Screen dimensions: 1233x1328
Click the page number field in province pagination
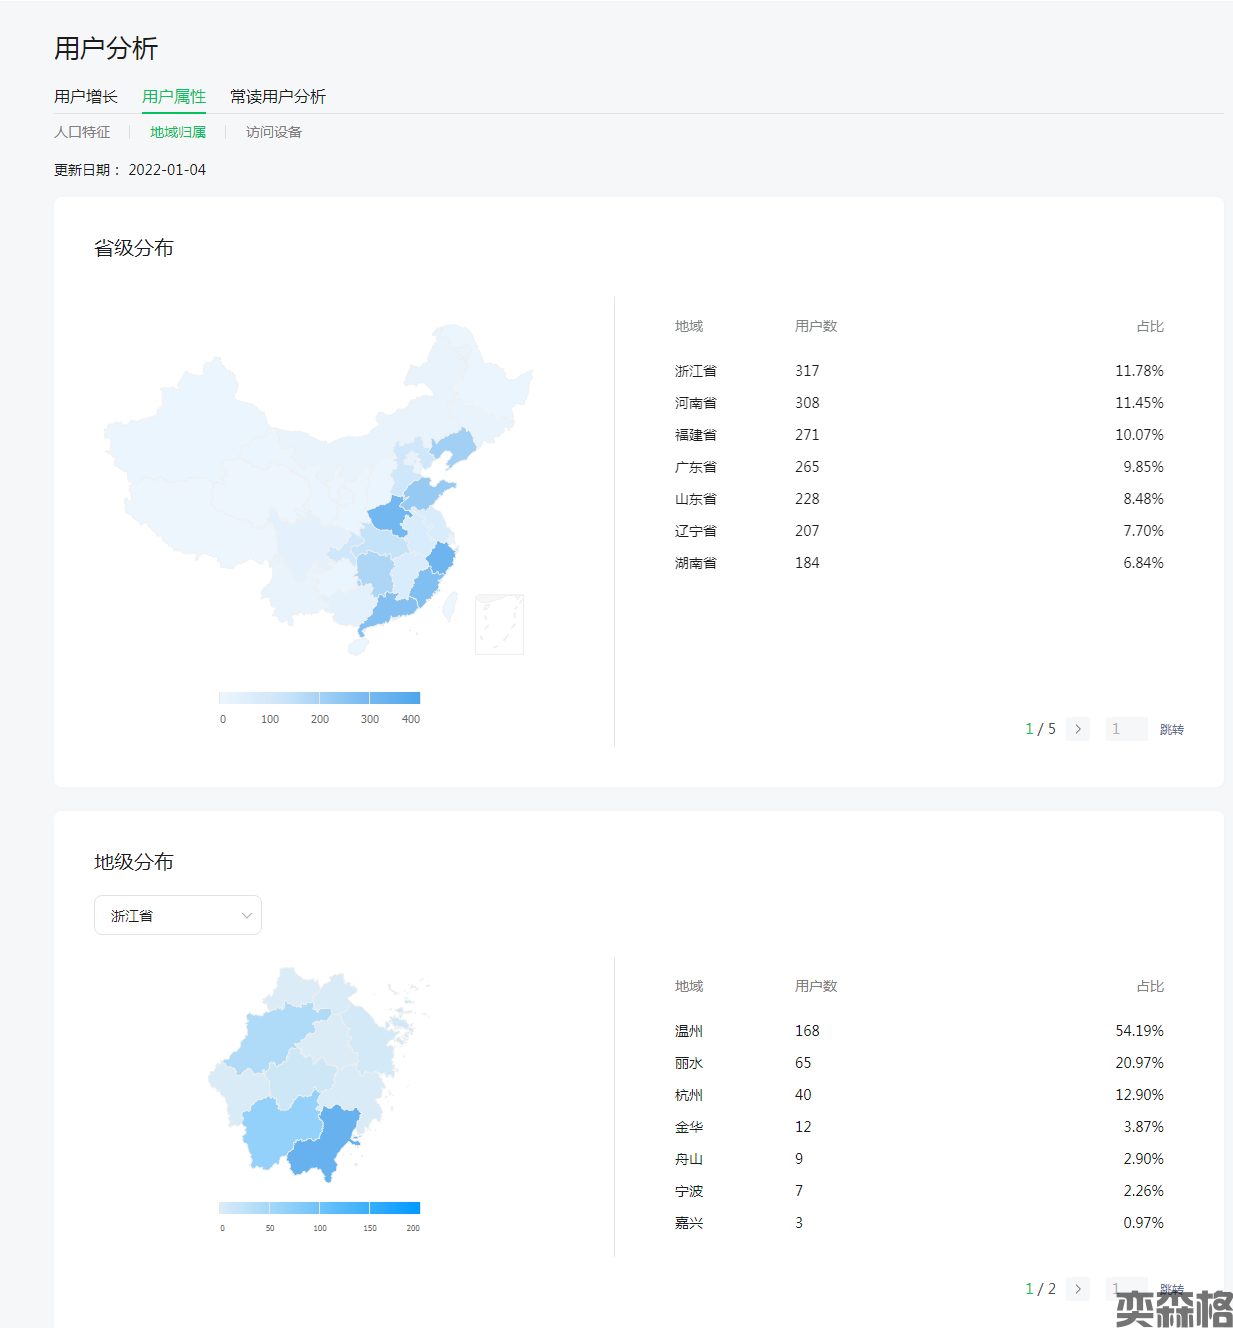click(1126, 729)
